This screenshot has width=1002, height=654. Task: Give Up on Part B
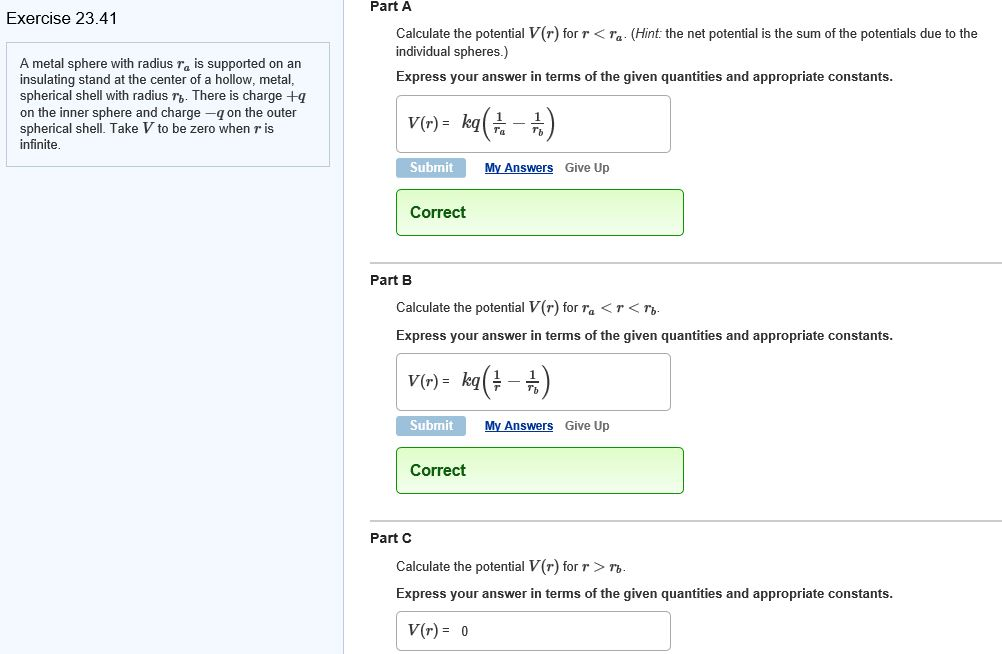tap(587, 425)
